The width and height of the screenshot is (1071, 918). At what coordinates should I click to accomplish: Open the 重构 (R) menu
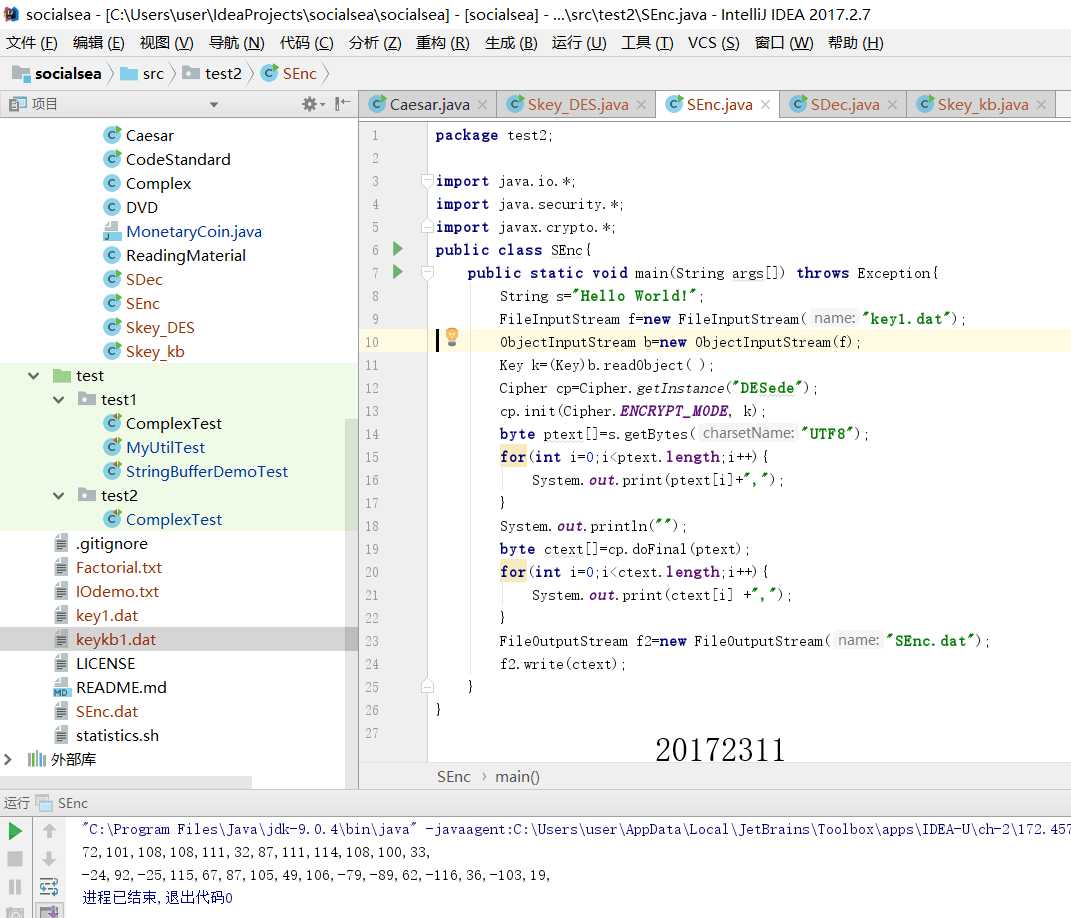pos(442,43)
